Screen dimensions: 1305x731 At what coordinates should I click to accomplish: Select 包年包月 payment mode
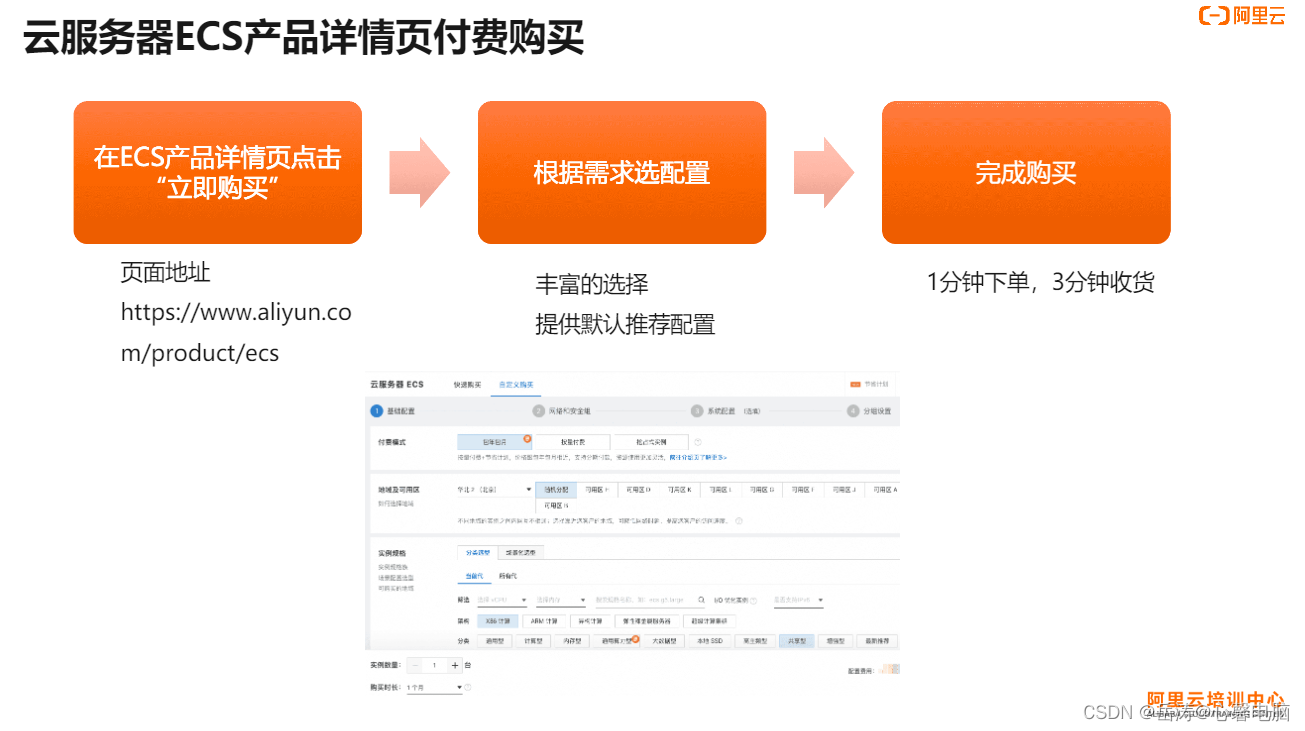tap(494, 442)
